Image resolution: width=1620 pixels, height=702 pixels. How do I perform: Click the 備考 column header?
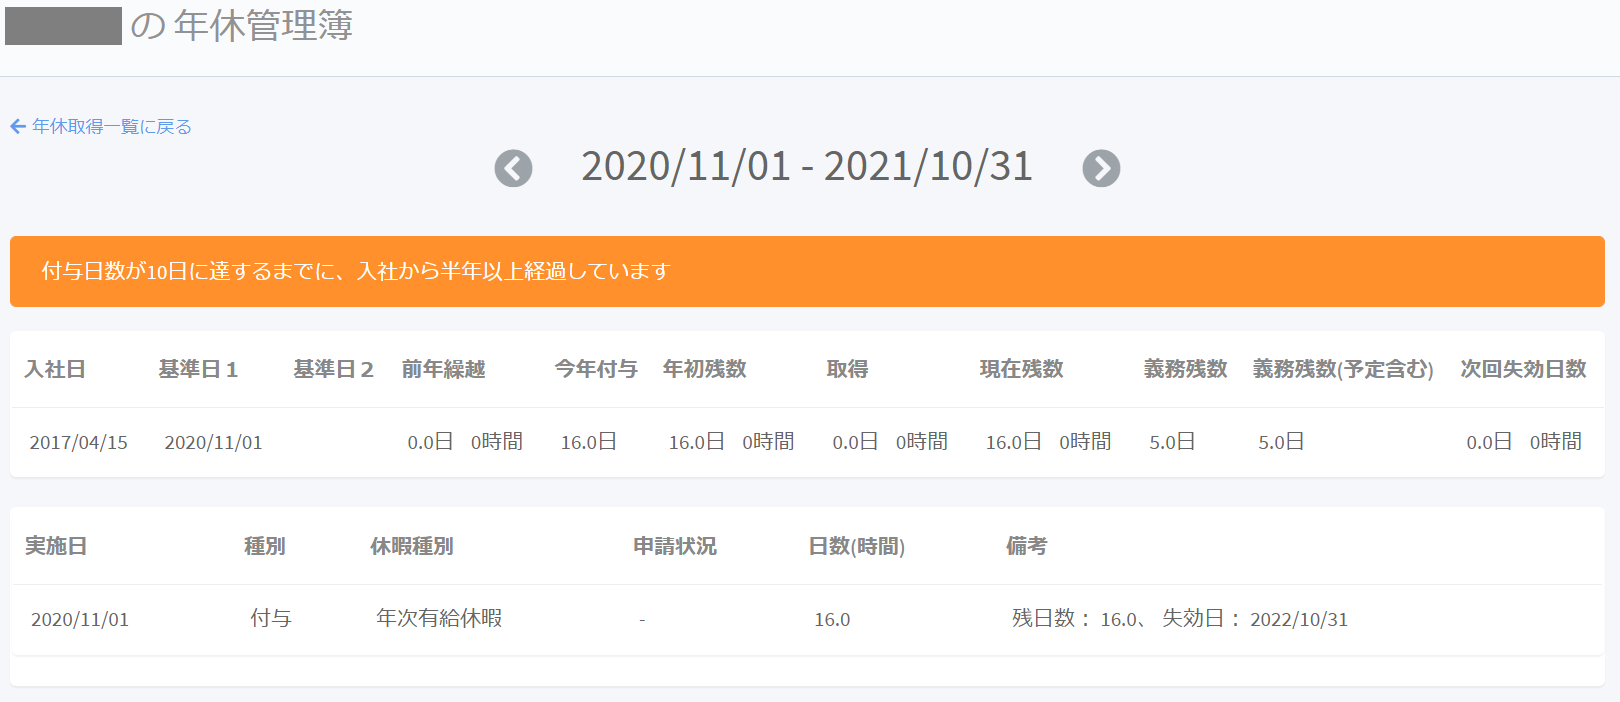pyautogui.click(x=1026, y=546)
